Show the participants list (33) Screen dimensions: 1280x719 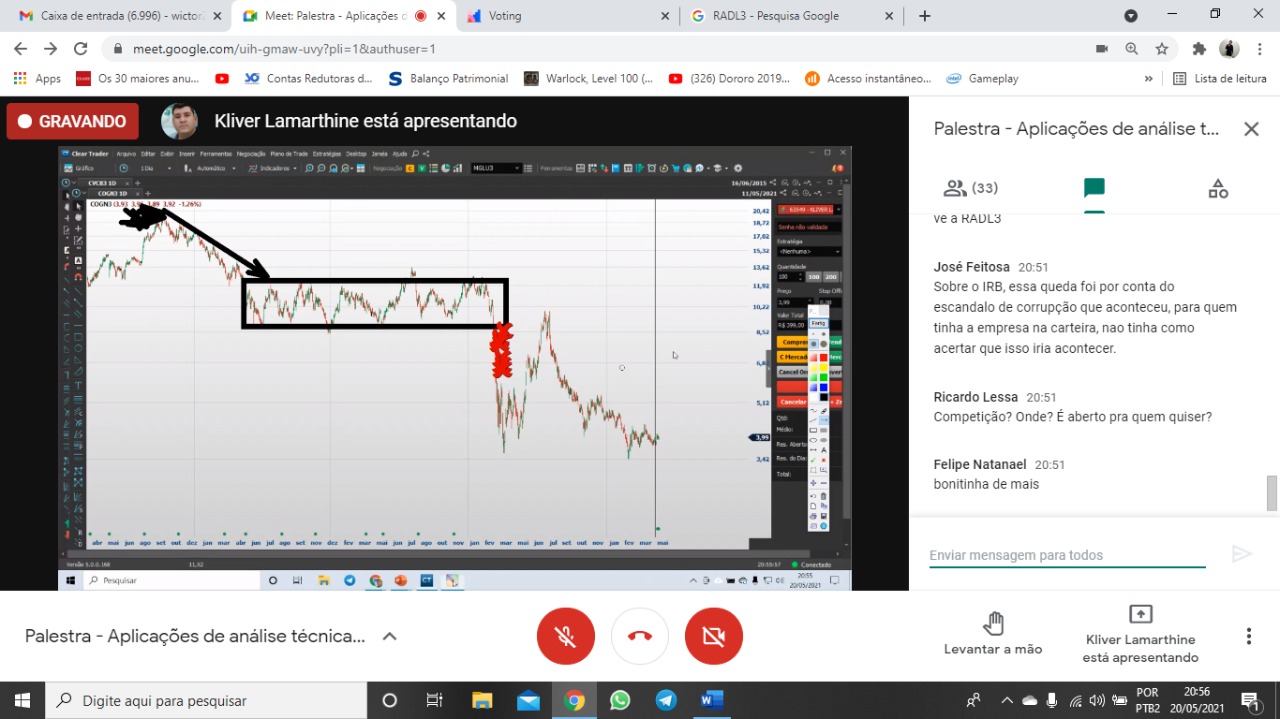970,188
